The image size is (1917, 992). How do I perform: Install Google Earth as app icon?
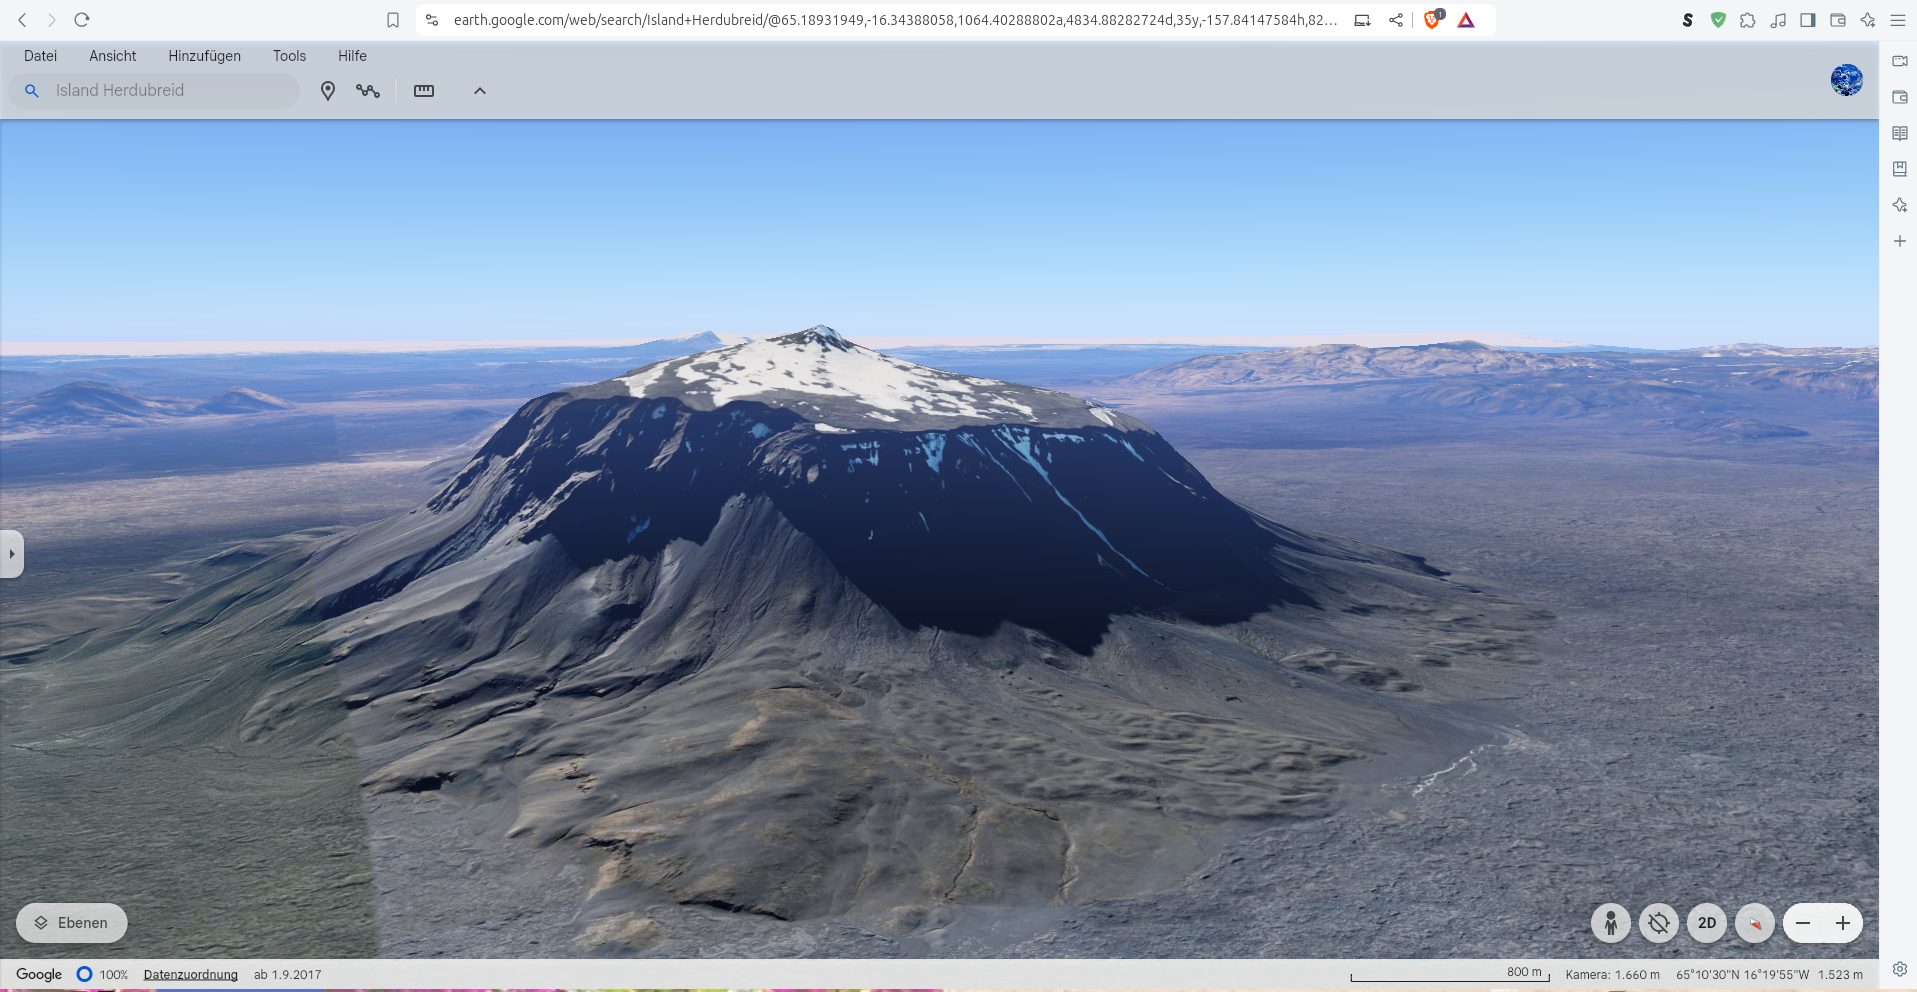(x=1362, y=20)
